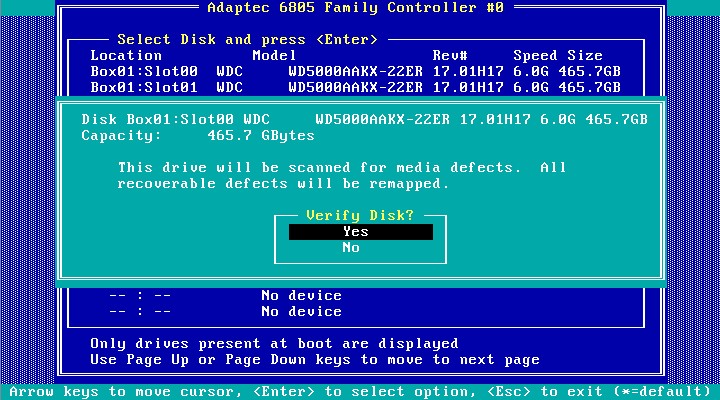Click the Rev# column header
Screen dimensions: 720x400
[x=450, y=55]
